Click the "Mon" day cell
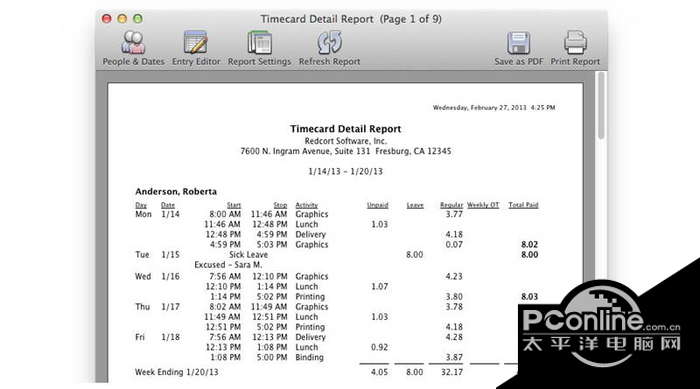 pyautogui.click(x=143, y=214)
